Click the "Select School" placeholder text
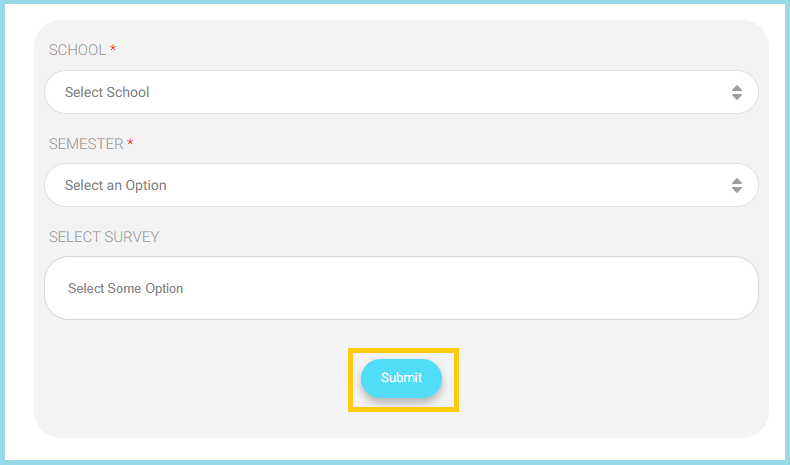Screen dimensions: 790x465 [107, 92]
